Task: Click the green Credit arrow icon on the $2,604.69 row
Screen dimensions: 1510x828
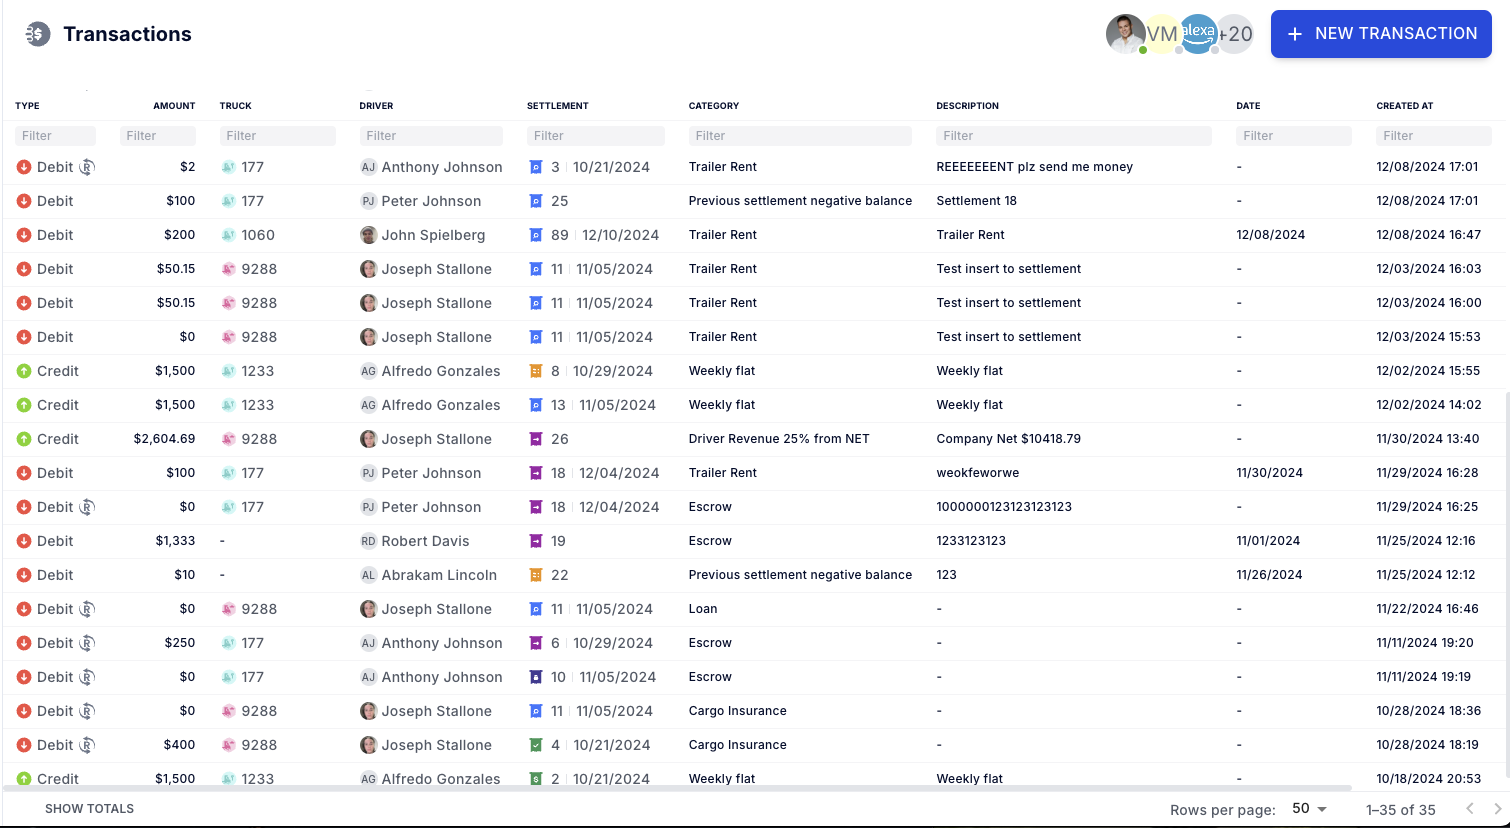Action: pyautogui.click(x=24, y=439)
